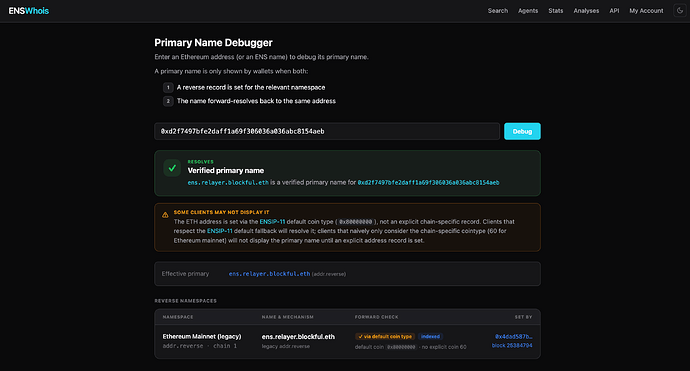The height and width of the screenshot is (371, 690).
Task: Go to Search in top navigation
Action: 498,11
